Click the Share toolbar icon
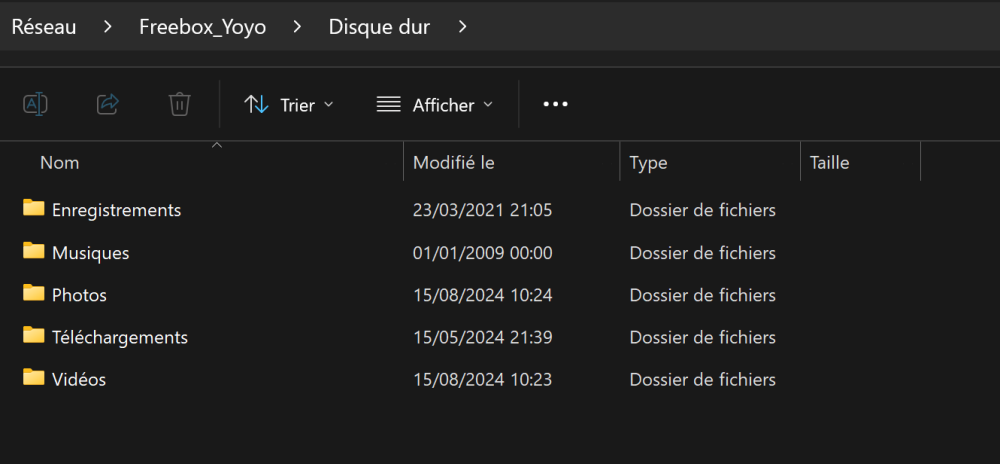 pos(108,104)
